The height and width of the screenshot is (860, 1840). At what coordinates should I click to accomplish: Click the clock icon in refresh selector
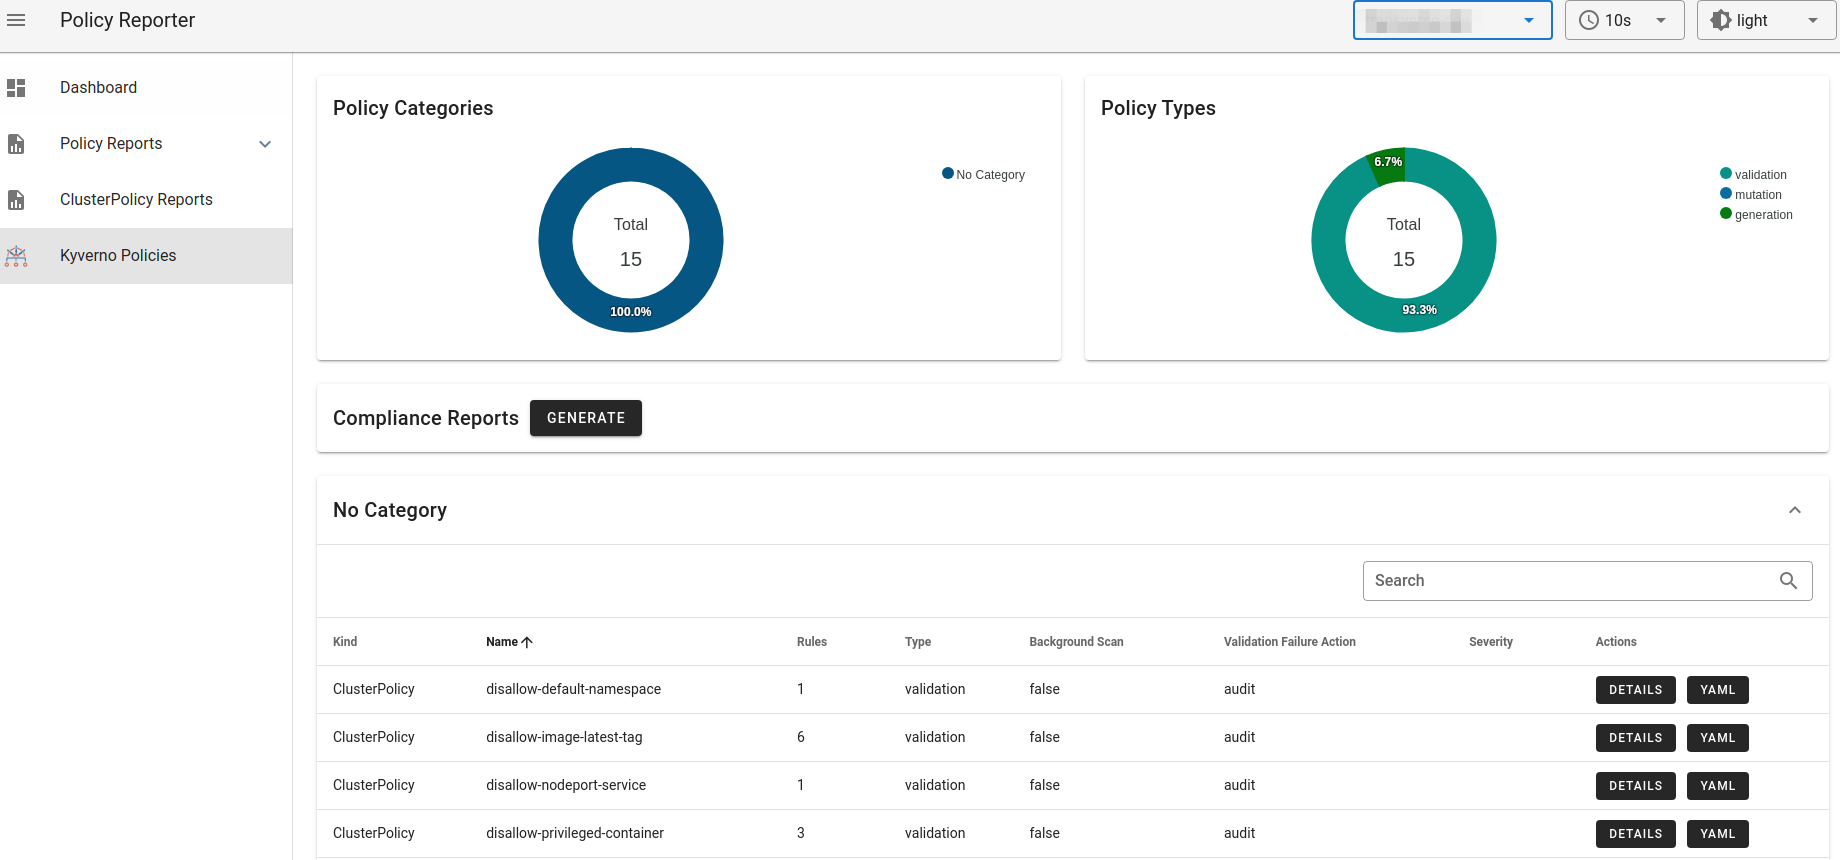coord(1588,20)
